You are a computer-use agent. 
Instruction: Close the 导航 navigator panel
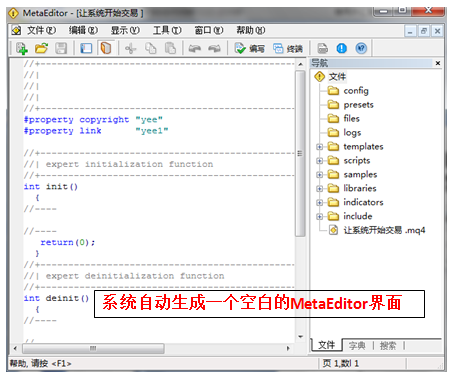438,63
